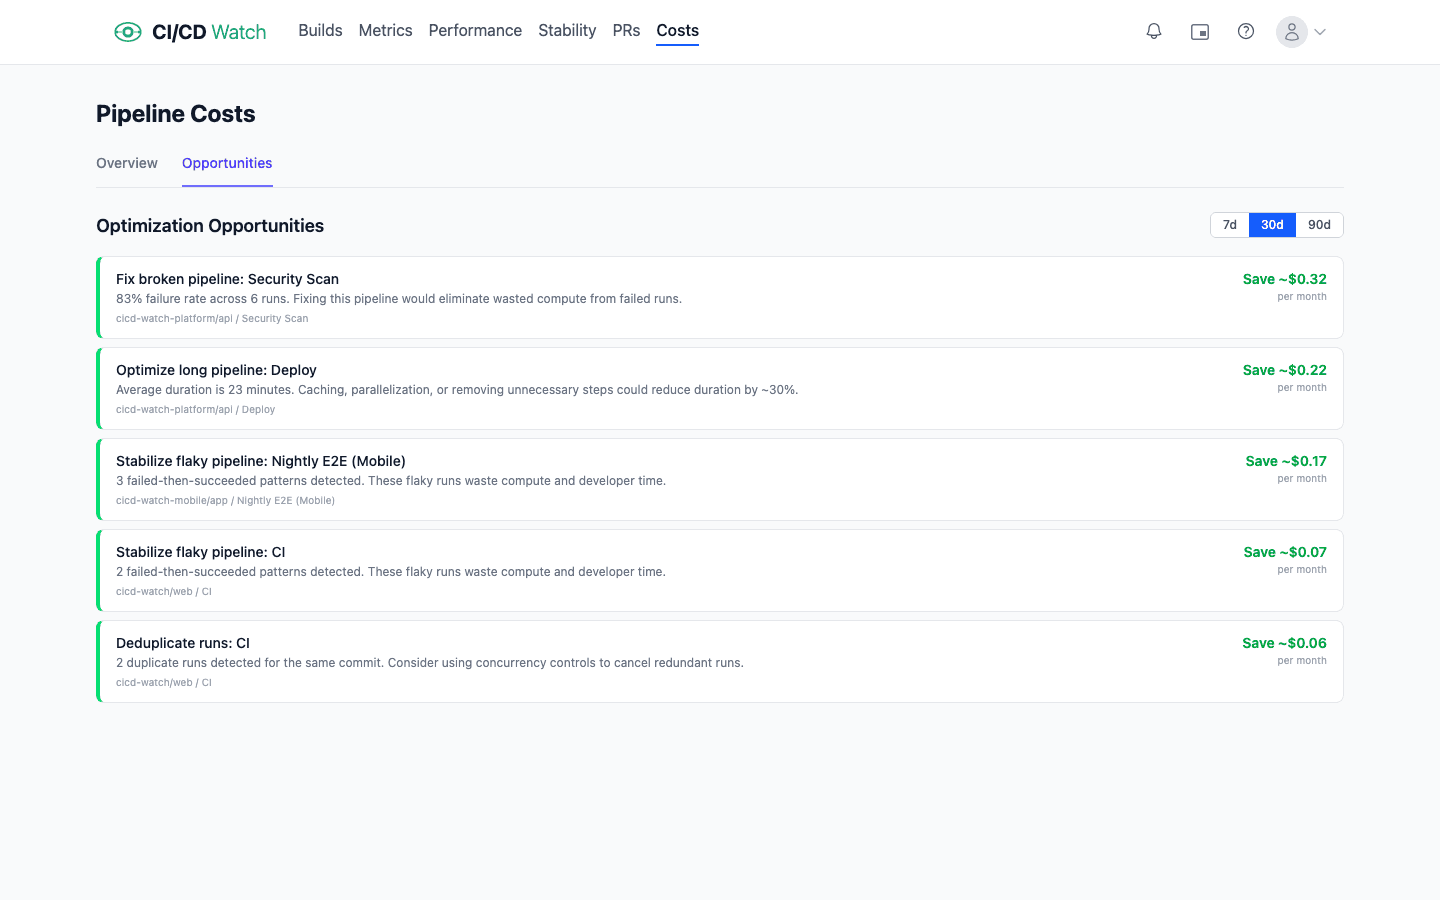Open the sidebar panel icon
The width and height of the screenshot is (1440, 900).
point(1200,31)
